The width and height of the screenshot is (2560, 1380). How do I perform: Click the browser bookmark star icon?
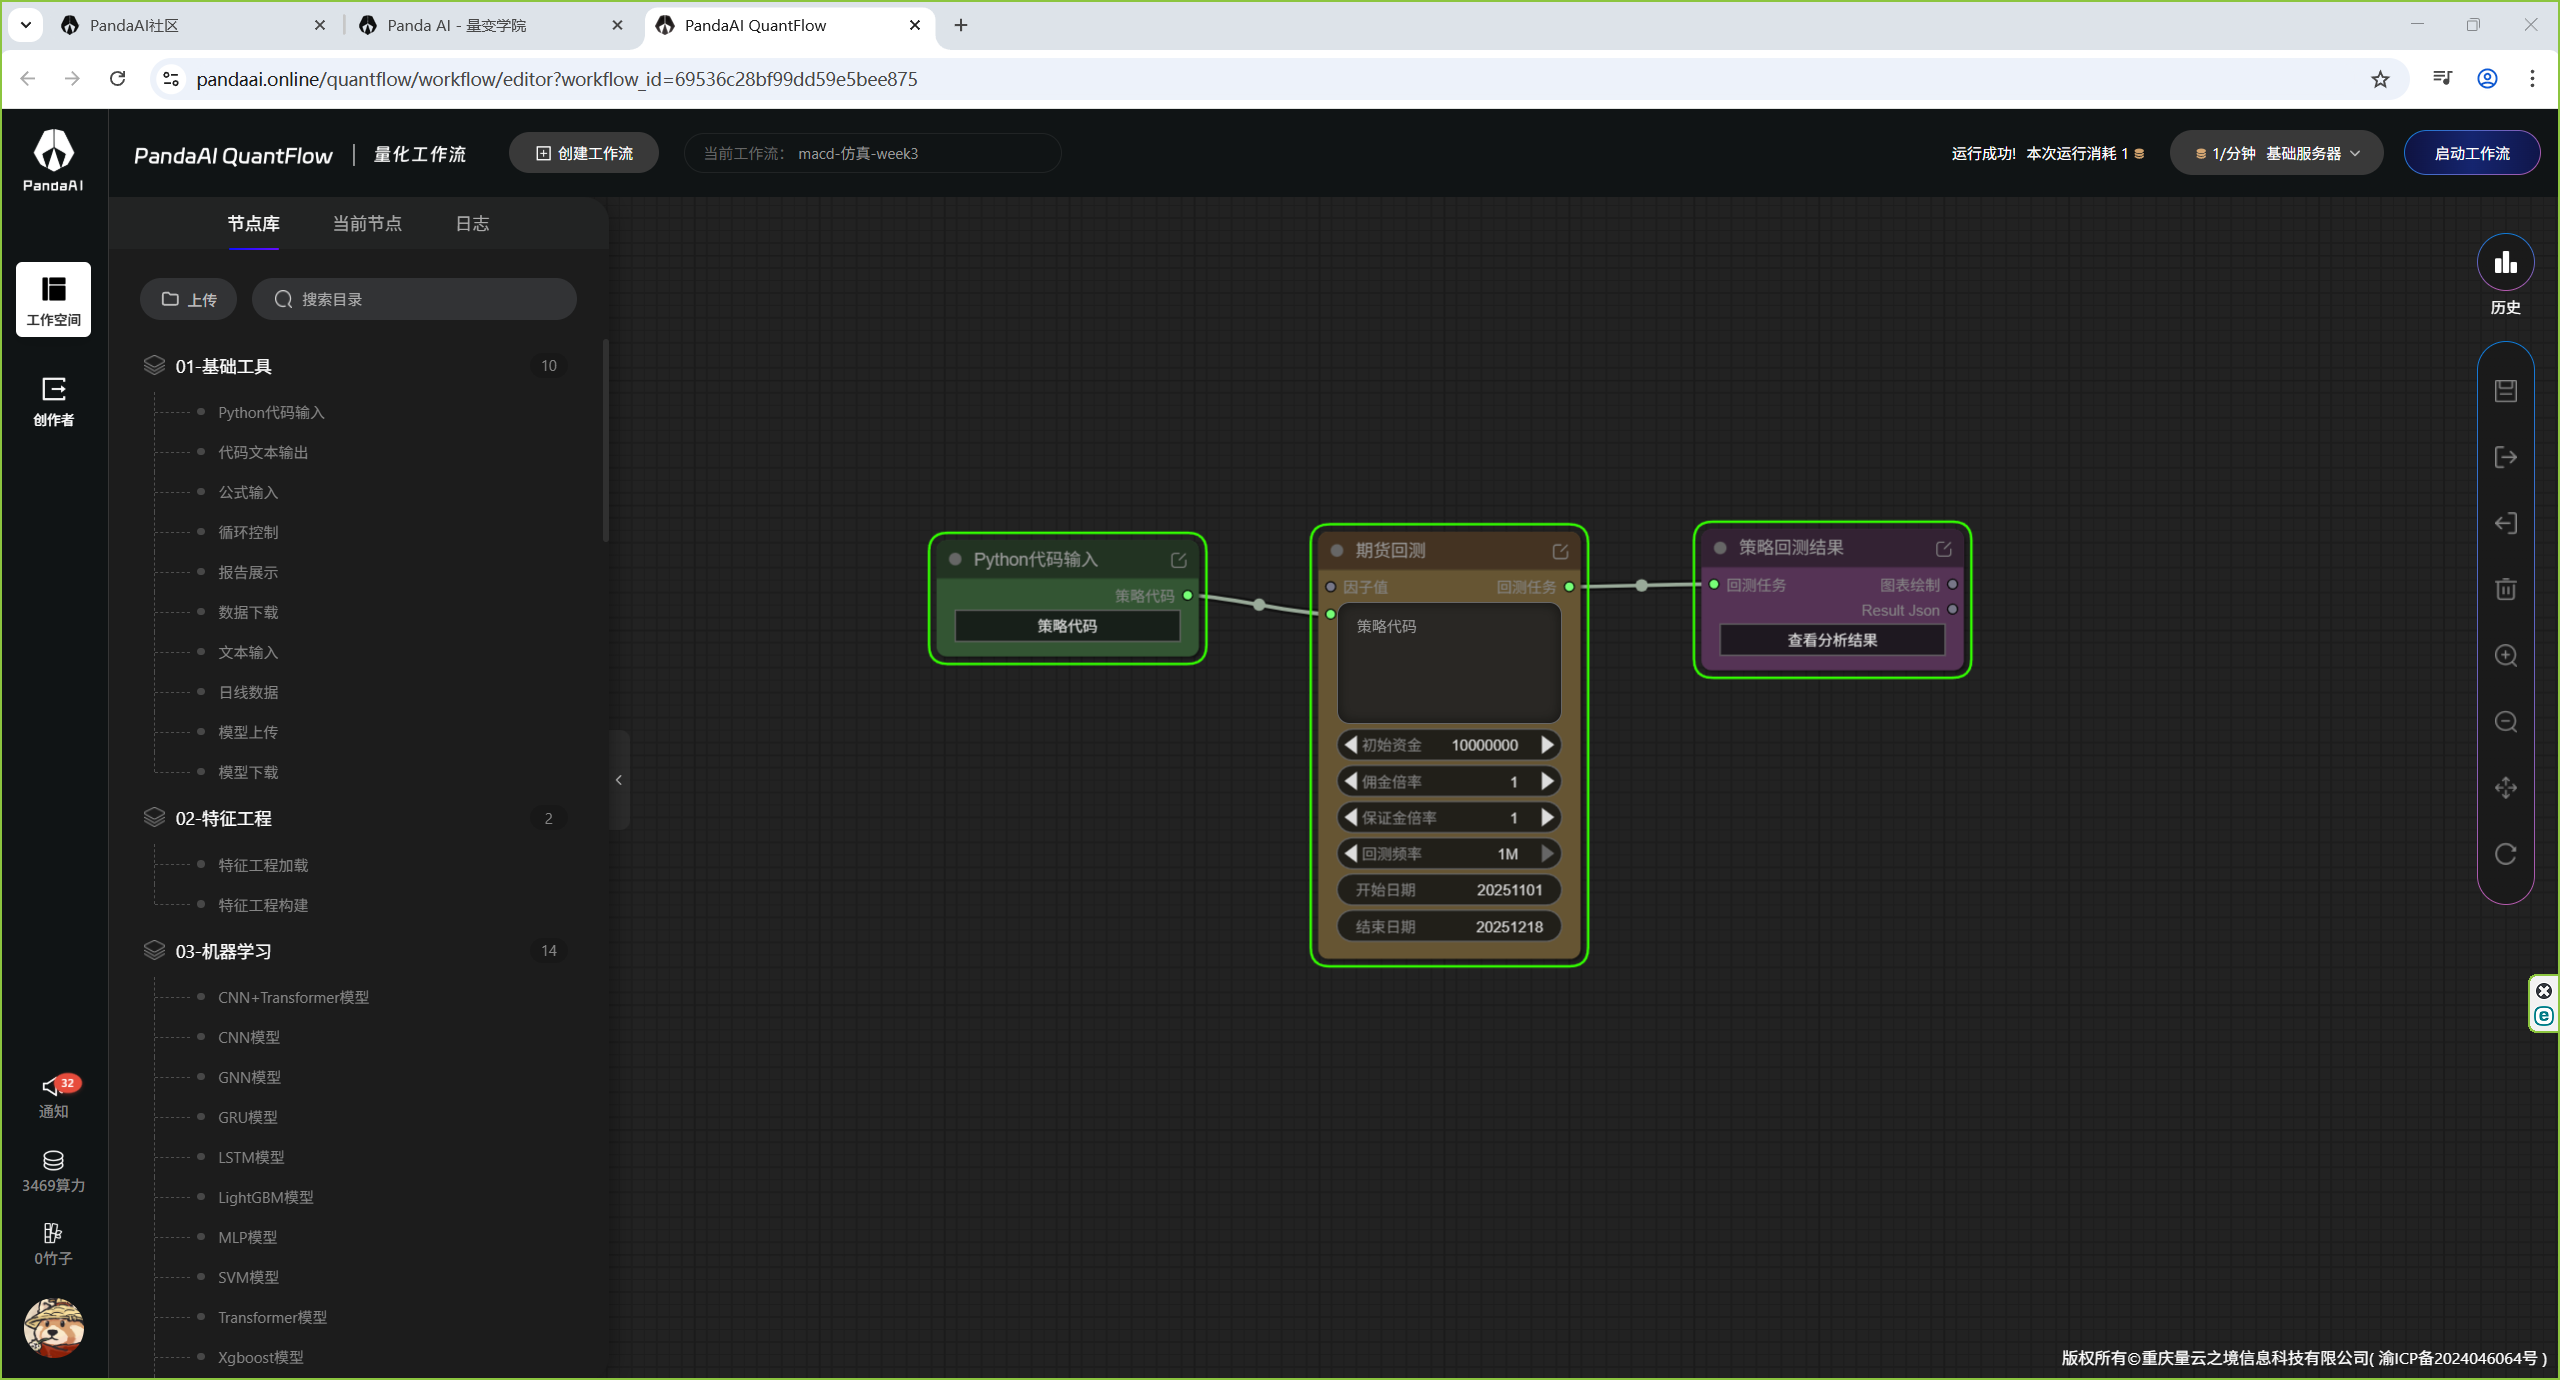click(x=2379, y=79)
